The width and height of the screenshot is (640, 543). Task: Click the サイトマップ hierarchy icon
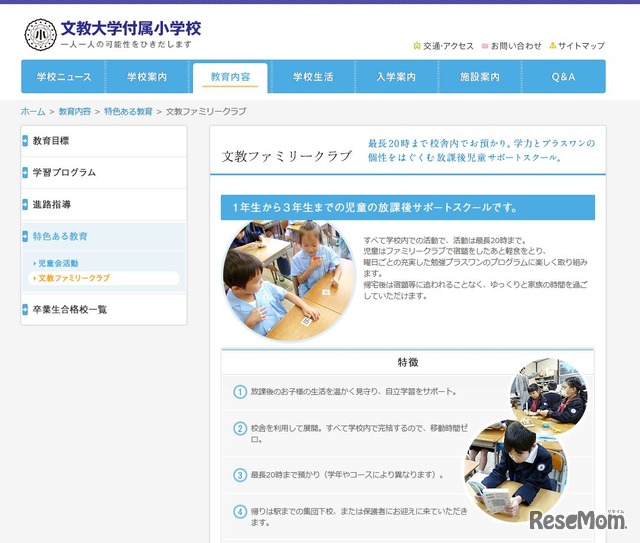click(553, 45)
